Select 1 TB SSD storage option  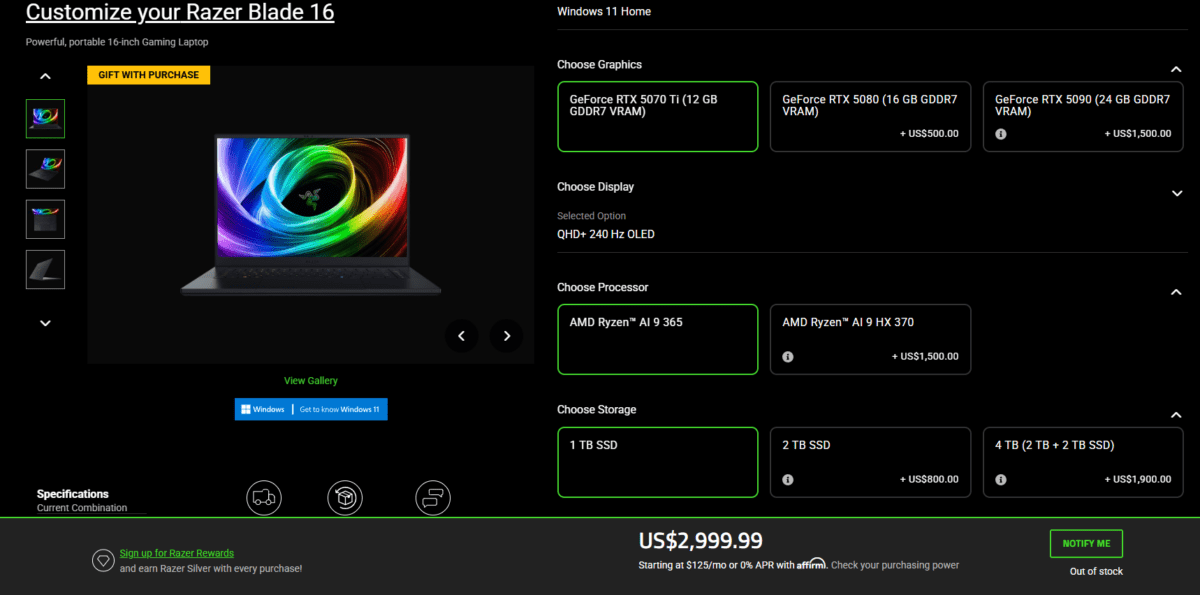pos(658,462)
